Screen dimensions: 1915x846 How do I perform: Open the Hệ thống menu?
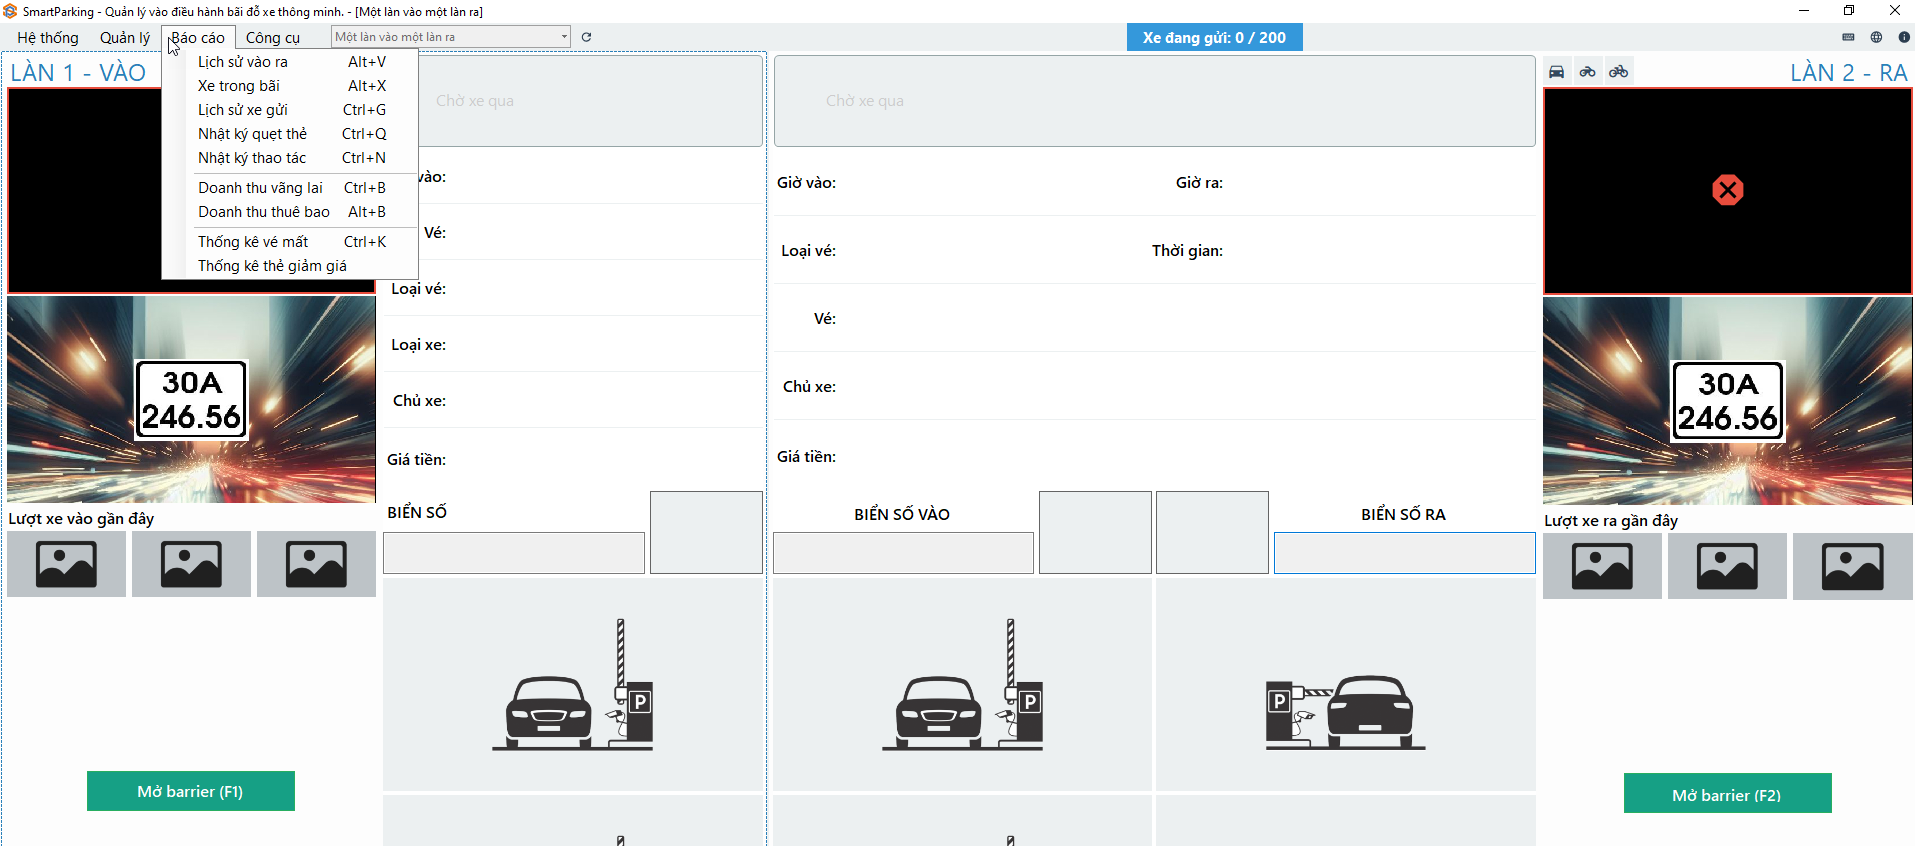point(48,38)
